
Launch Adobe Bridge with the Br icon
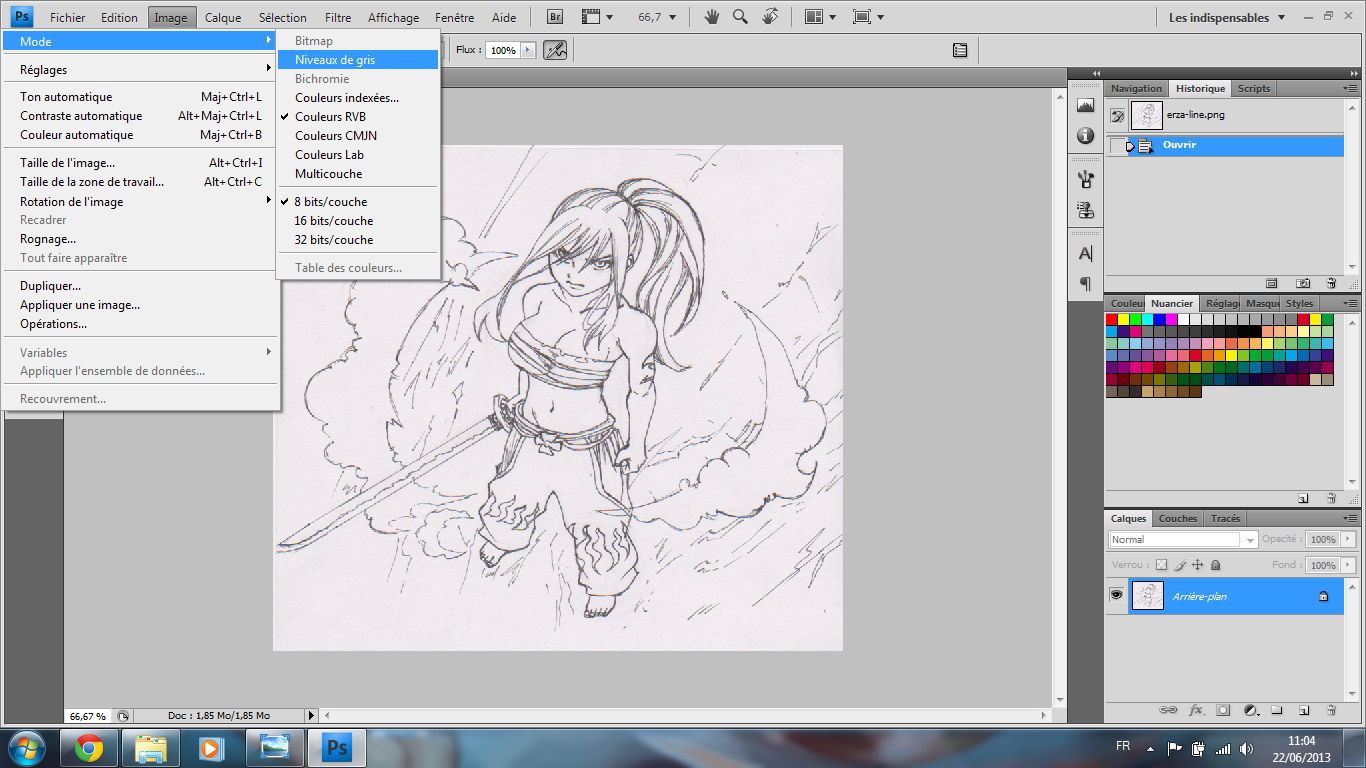pos(556,17)
